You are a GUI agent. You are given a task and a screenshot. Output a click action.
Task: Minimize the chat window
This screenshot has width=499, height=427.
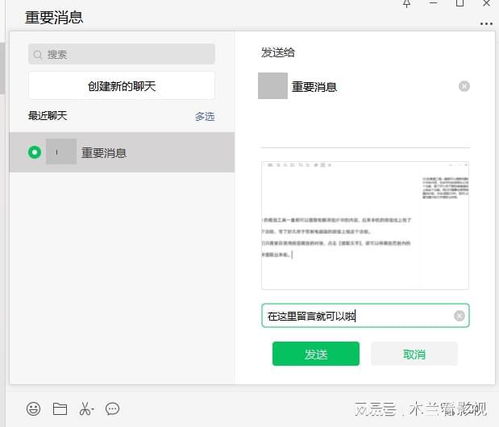point(433,3)
